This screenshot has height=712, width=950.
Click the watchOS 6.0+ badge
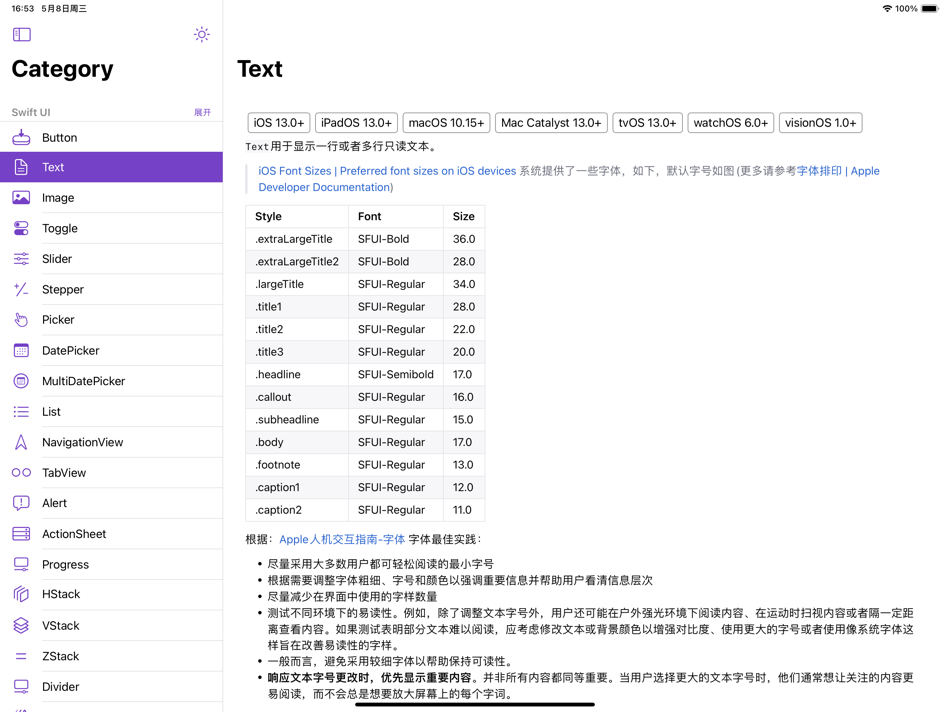pyautogui.click(x=730, y=122)
